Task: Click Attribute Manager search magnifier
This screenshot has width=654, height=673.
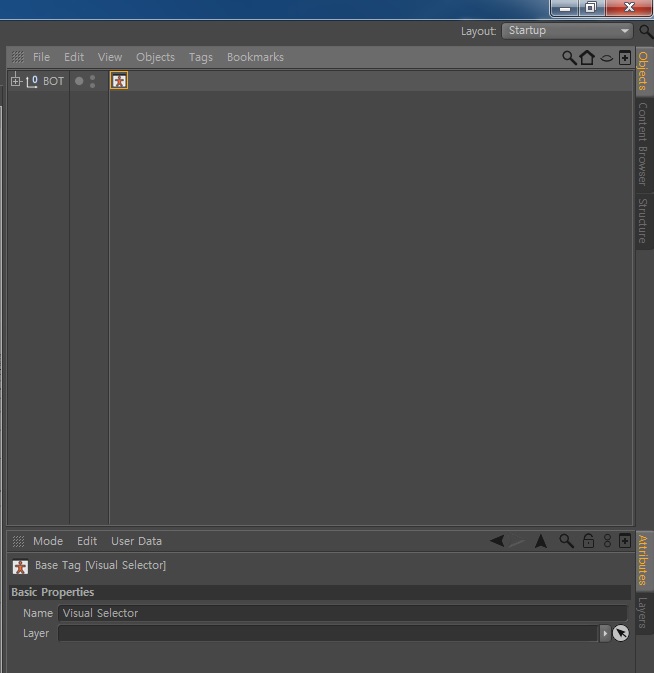Action: point(566,541)
